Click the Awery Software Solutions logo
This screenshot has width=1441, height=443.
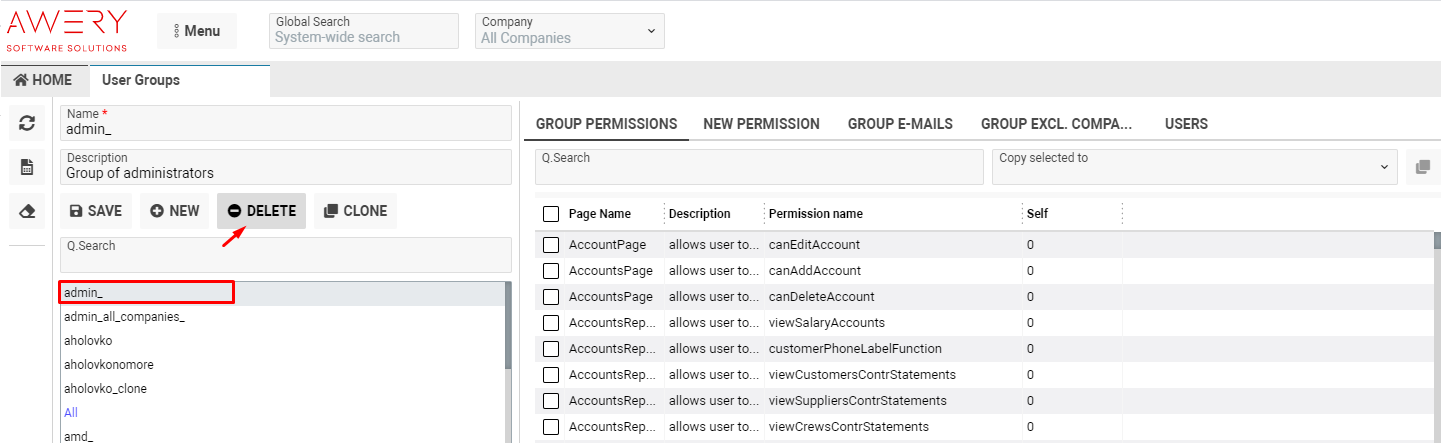point(67,30)
